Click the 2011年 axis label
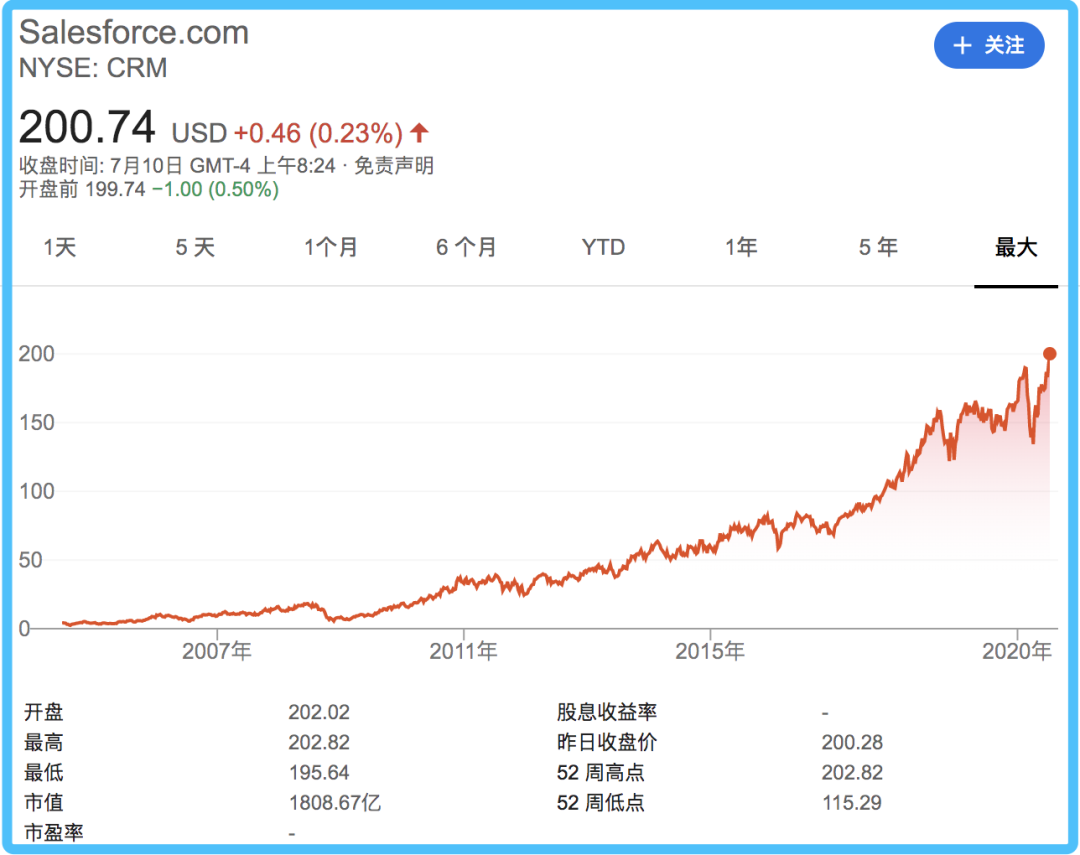Viewport: 1080px width, 855px height. [x=464, y=651]
